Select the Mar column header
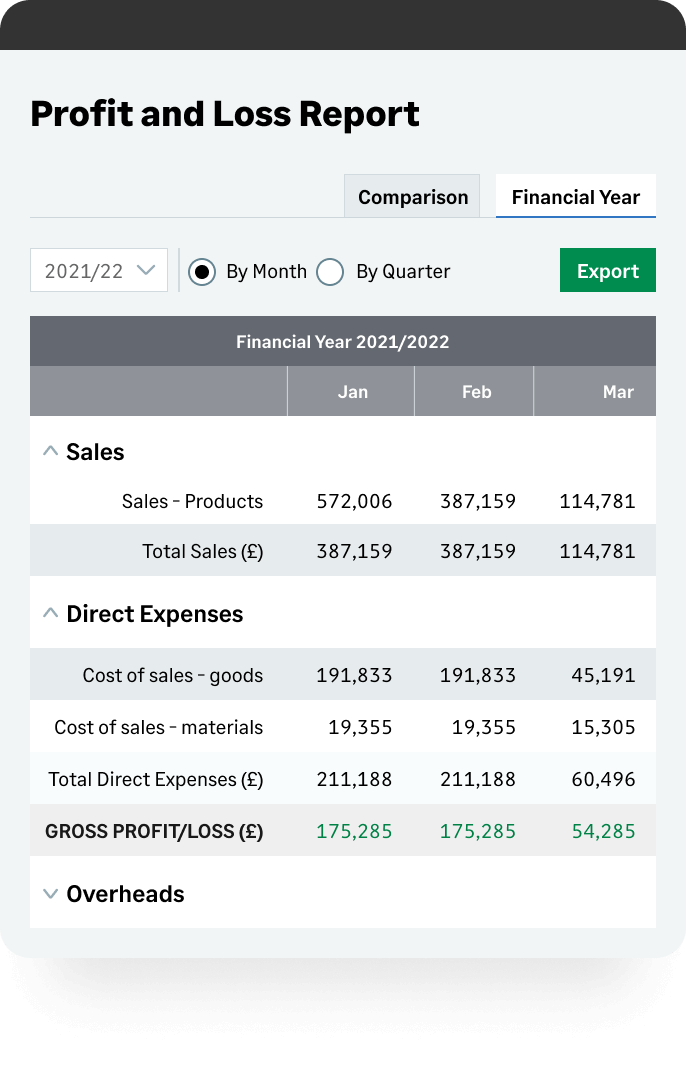This screenshot has width=686, height=1086. pos(618,391)
